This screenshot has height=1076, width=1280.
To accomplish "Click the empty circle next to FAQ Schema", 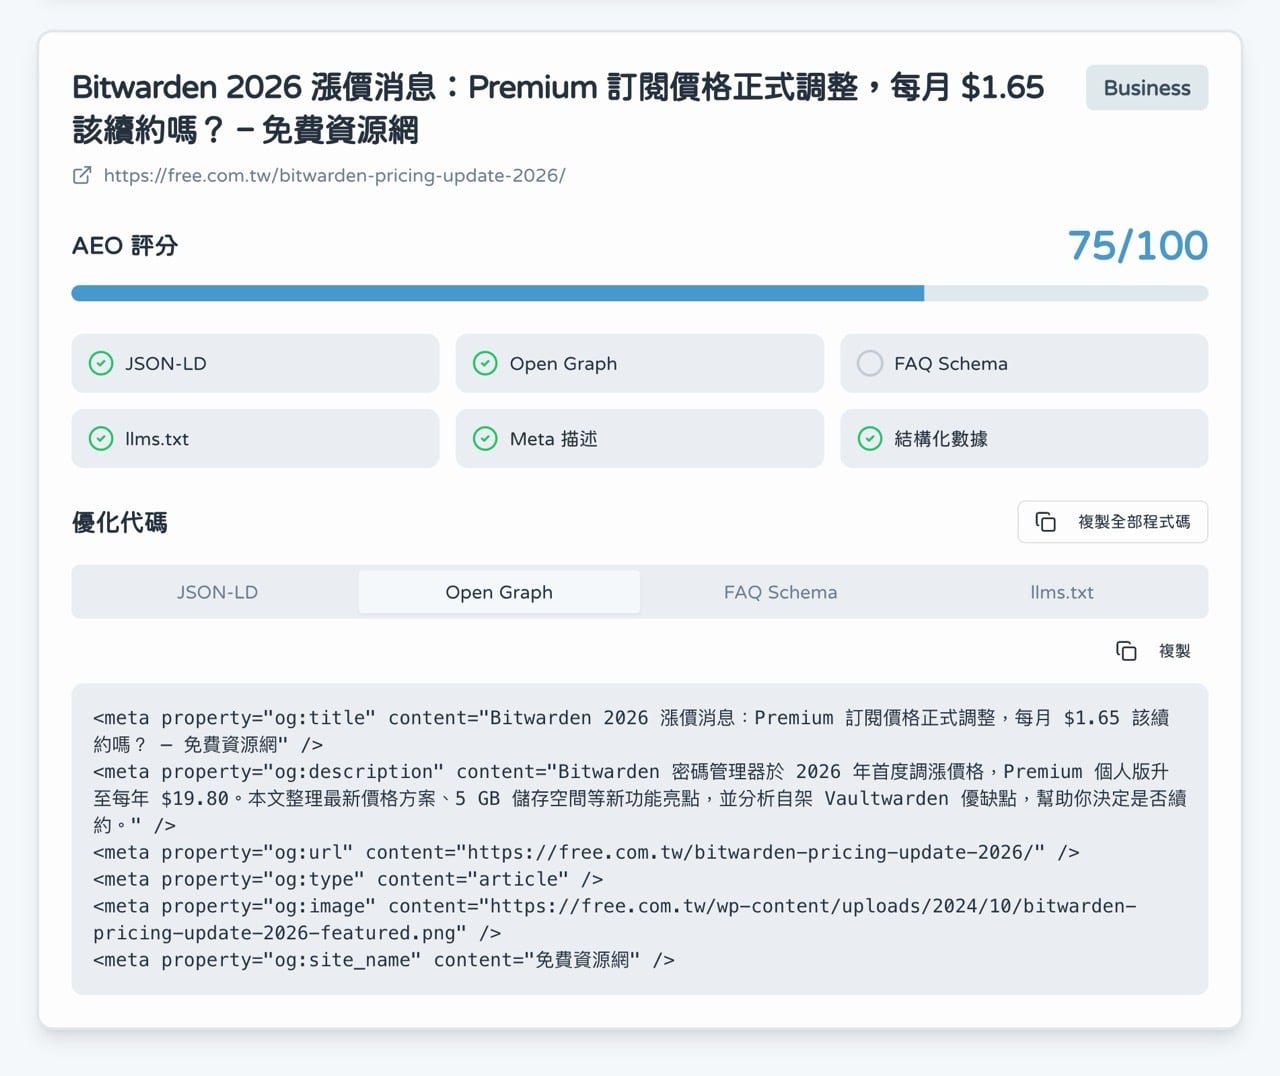I will [x=870, y=363].
